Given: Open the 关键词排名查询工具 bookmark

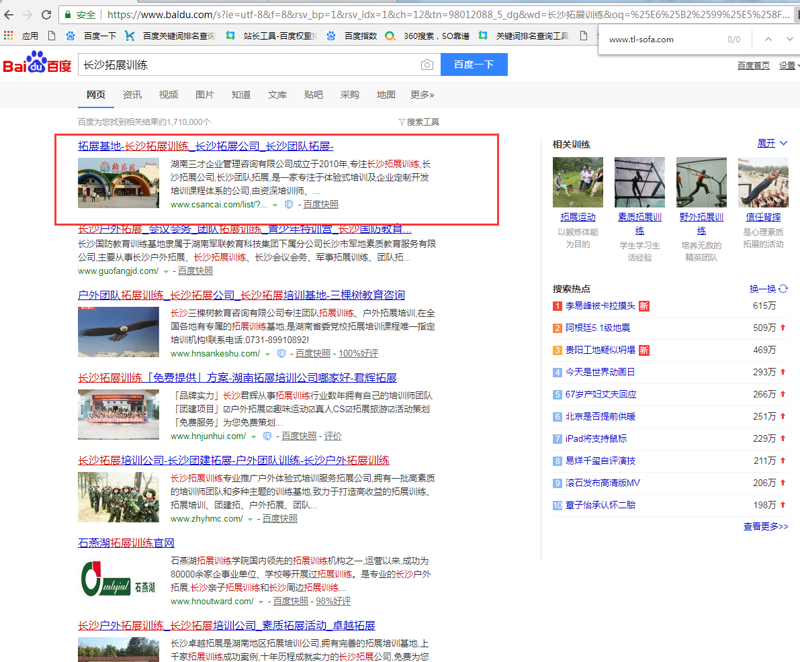Looking at the screenshot, I should (x=523, y=36).
